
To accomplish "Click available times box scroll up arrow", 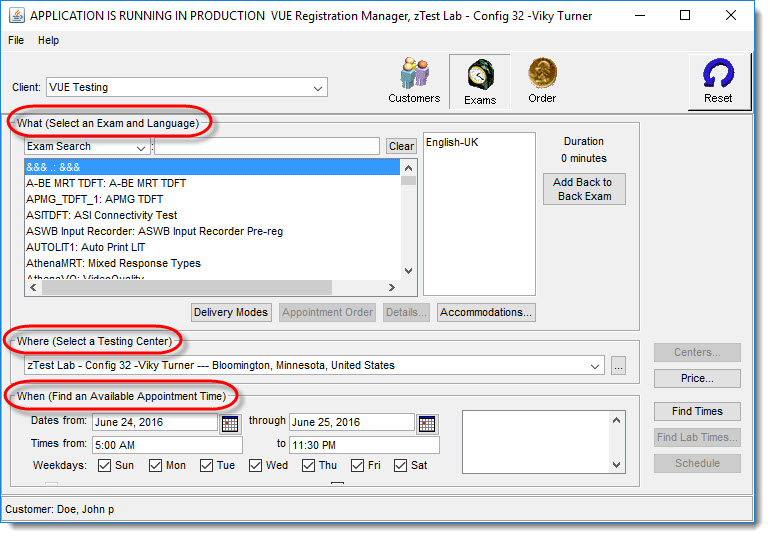I will [617, 421].
